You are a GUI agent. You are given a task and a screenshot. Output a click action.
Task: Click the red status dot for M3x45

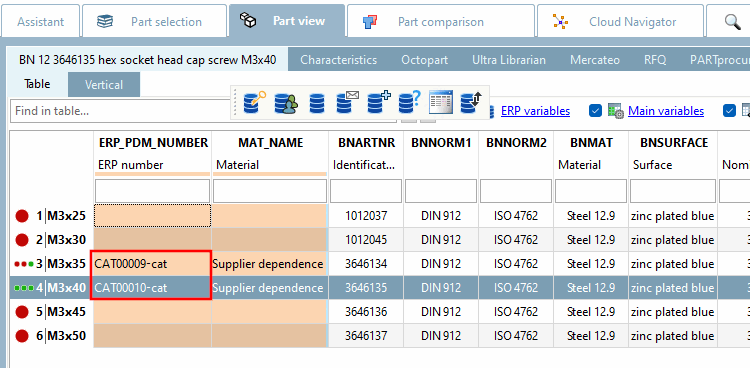point(22,312)
